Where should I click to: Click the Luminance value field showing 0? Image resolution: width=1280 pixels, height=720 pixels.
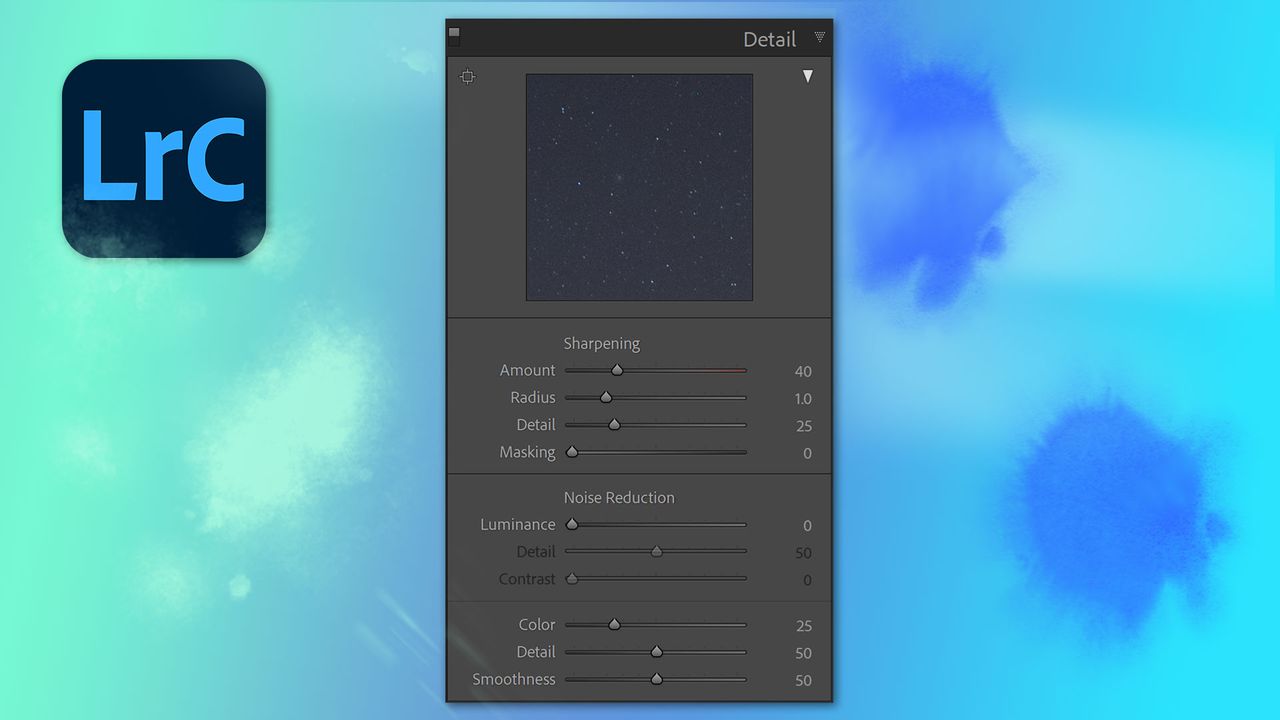point(808,525)
